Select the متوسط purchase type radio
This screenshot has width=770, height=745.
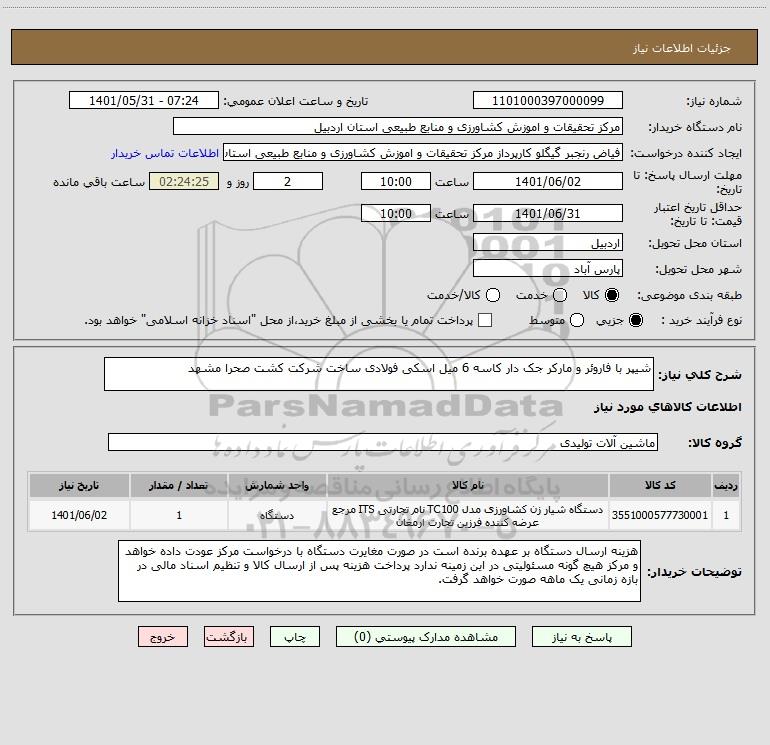click(x=577, y=320)
